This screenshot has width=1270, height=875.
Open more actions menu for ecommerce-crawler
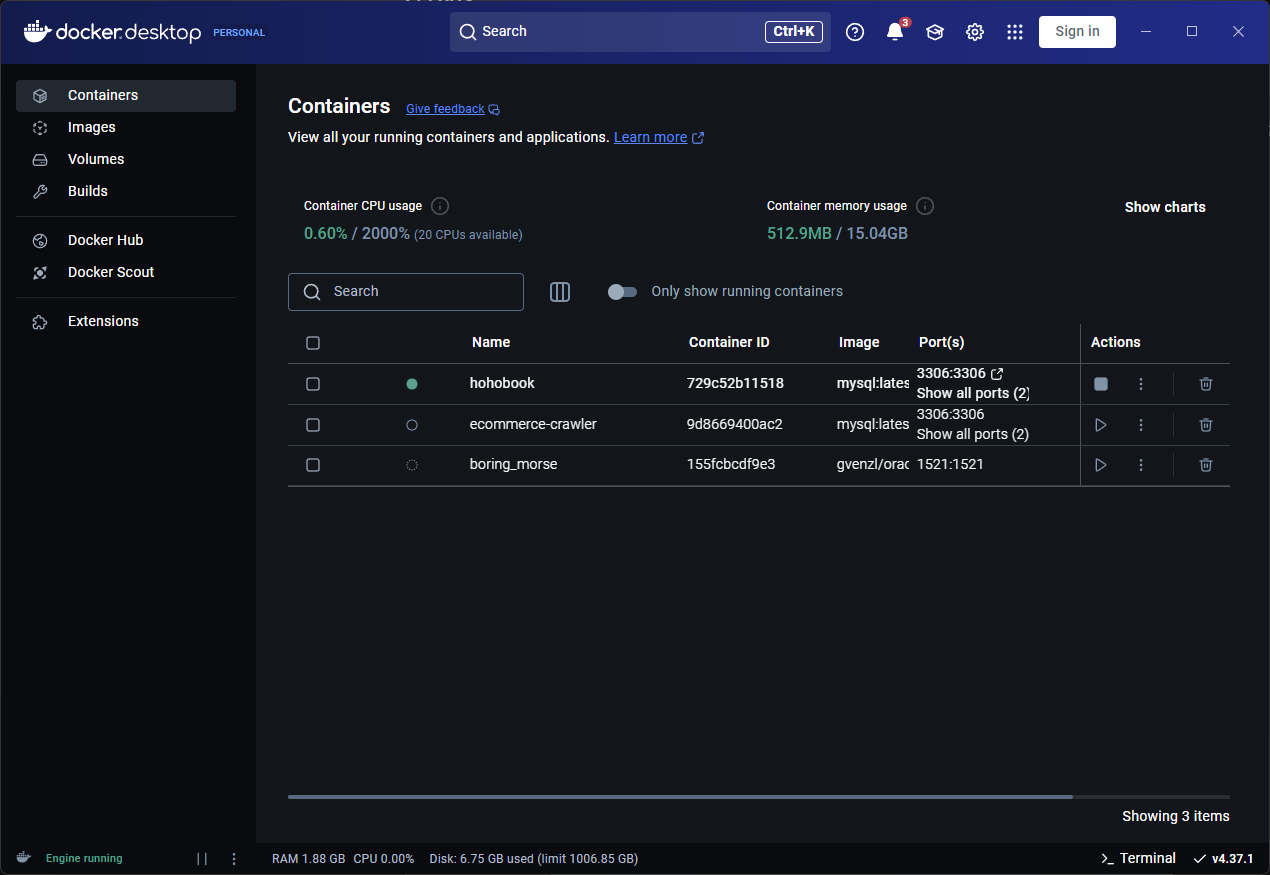tap(1141, 425)
